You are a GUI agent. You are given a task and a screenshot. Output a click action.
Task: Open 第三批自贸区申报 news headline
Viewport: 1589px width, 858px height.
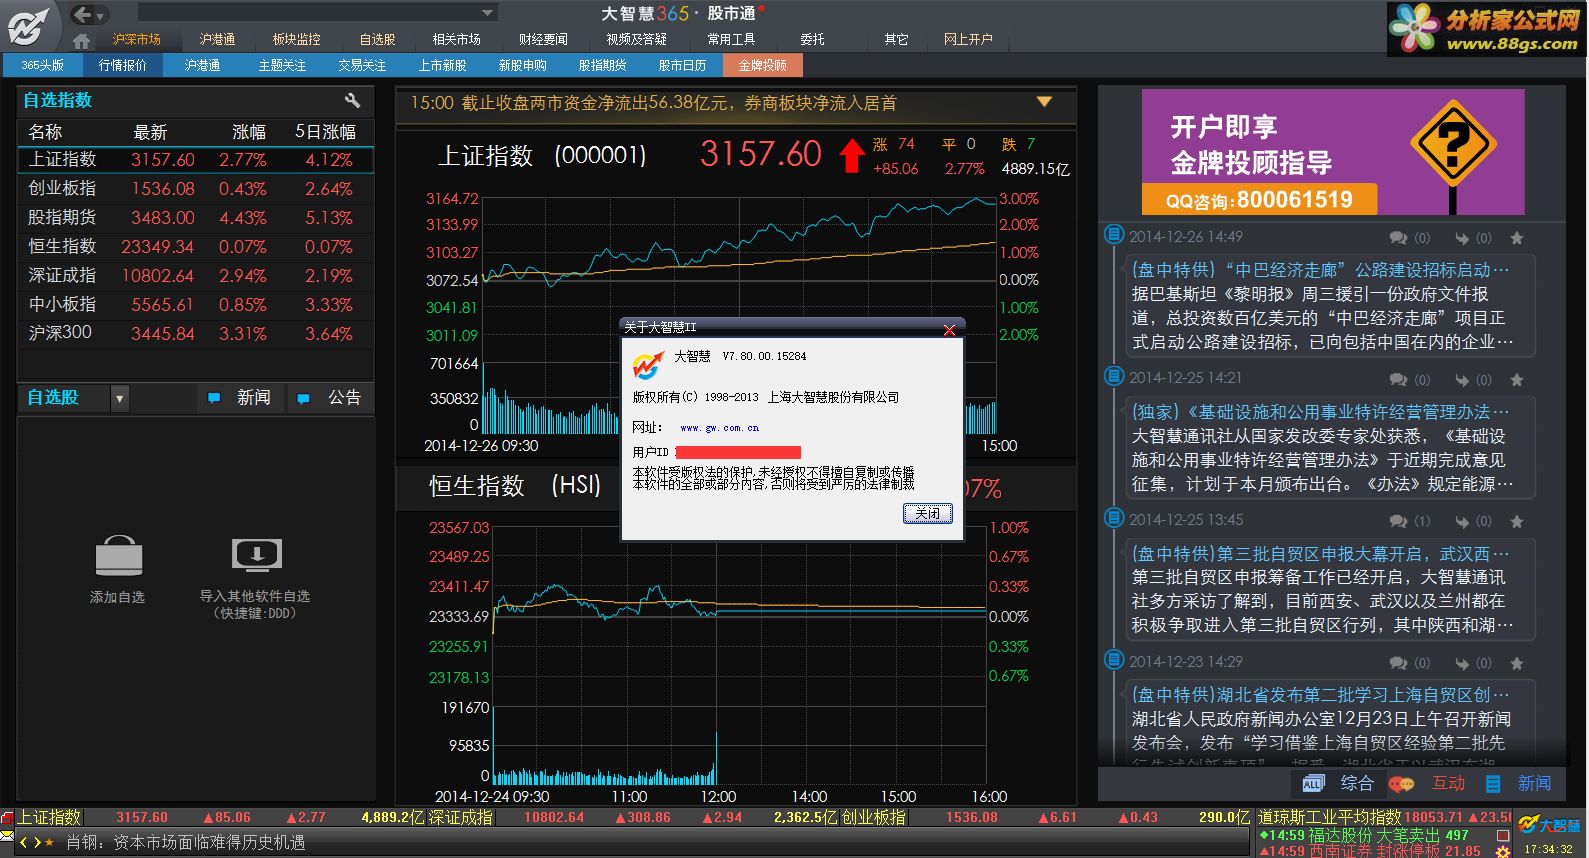(1320, 554)
